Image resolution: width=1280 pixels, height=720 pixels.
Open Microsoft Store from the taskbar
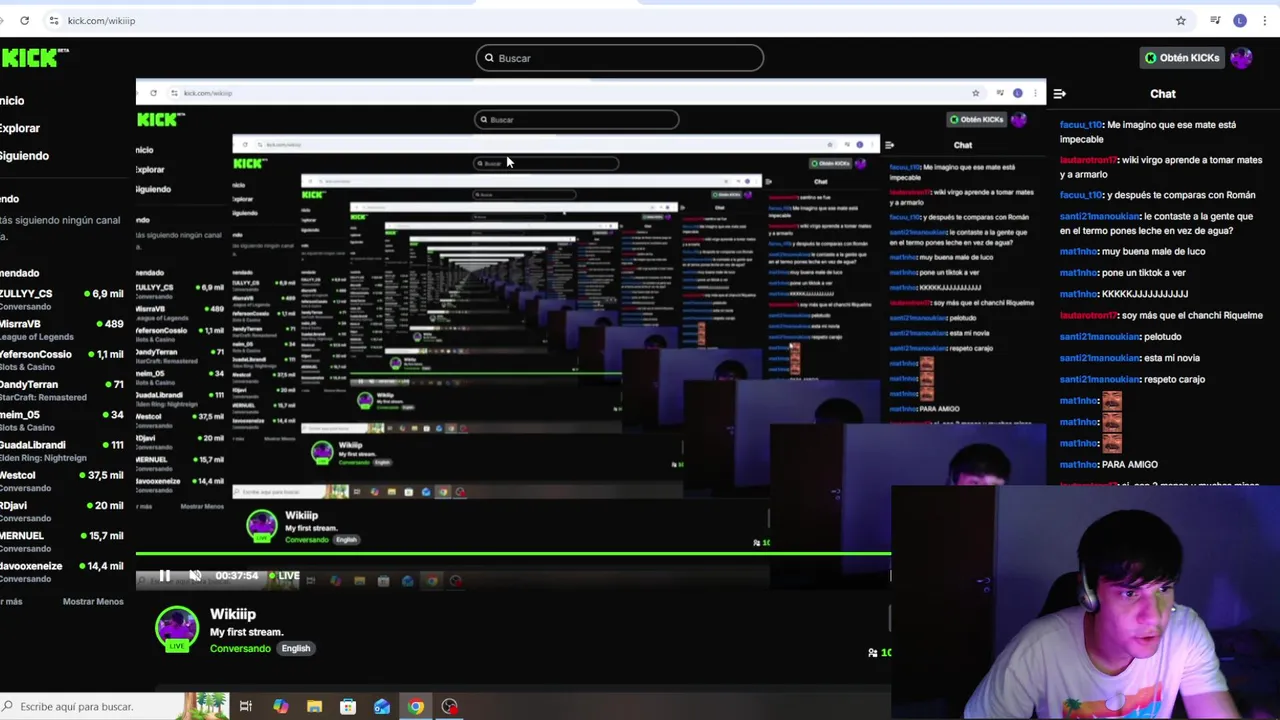(x=348, y=707)
